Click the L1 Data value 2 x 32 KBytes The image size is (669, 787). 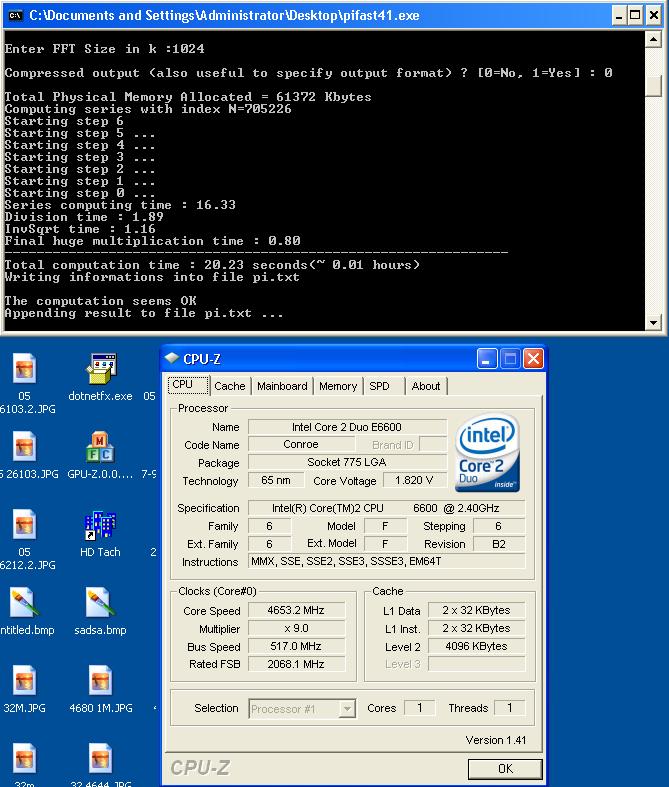click(476, 610)
